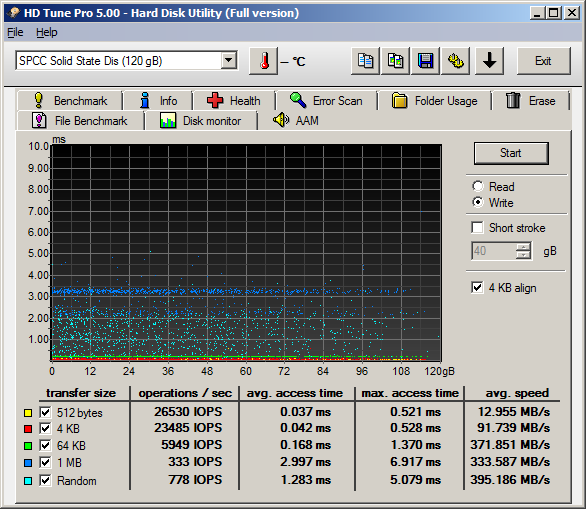The height and width of the screenshot is (509, 586).
Task: Switch to the Error Scan tab
Action: coord(326,101)
